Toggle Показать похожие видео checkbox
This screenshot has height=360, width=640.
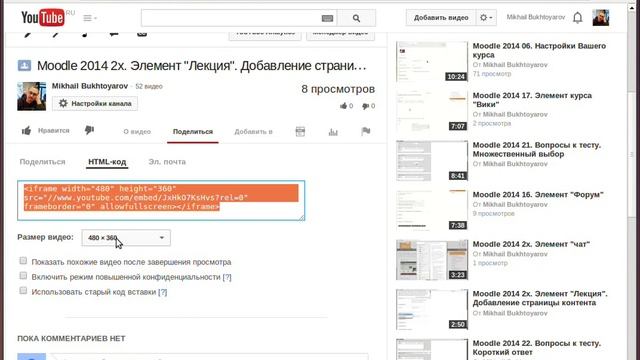[x=23, y=260]
